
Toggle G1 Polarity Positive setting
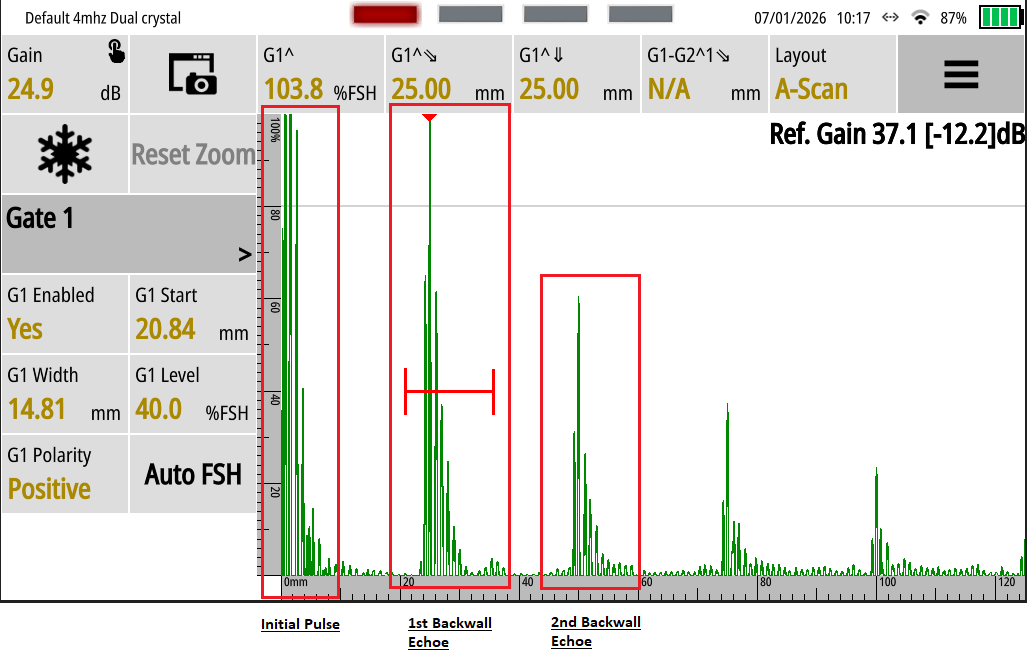pyautogui.click(x=65, y=474)
